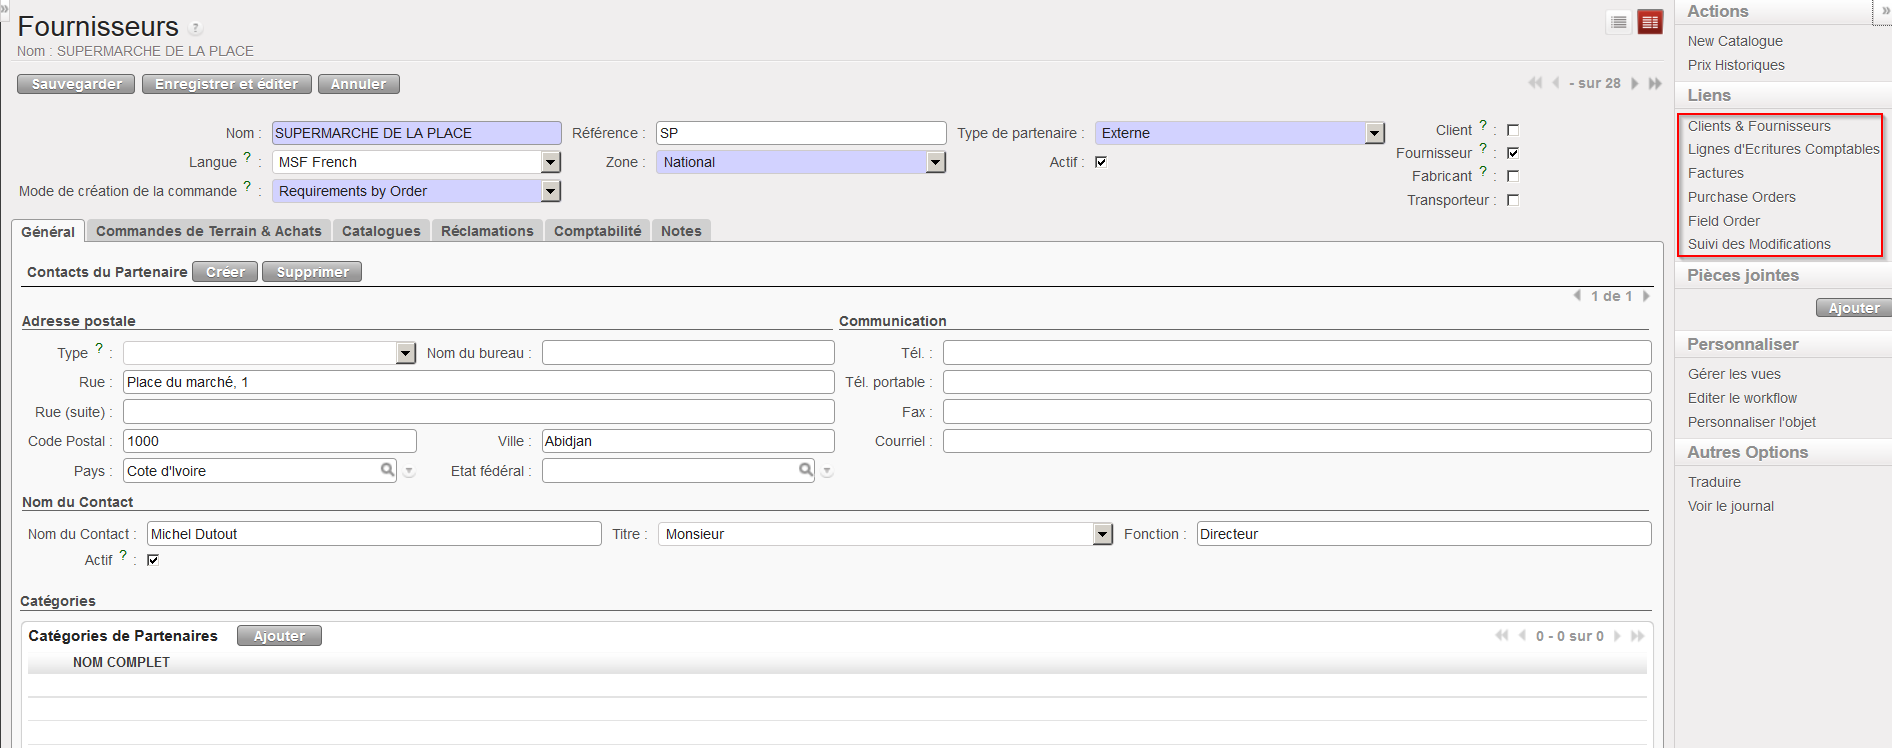Viewport: 1892px width, 748px height.
Task: Switch to the Comptabilité tab
Action: click(x=597, y=231)
